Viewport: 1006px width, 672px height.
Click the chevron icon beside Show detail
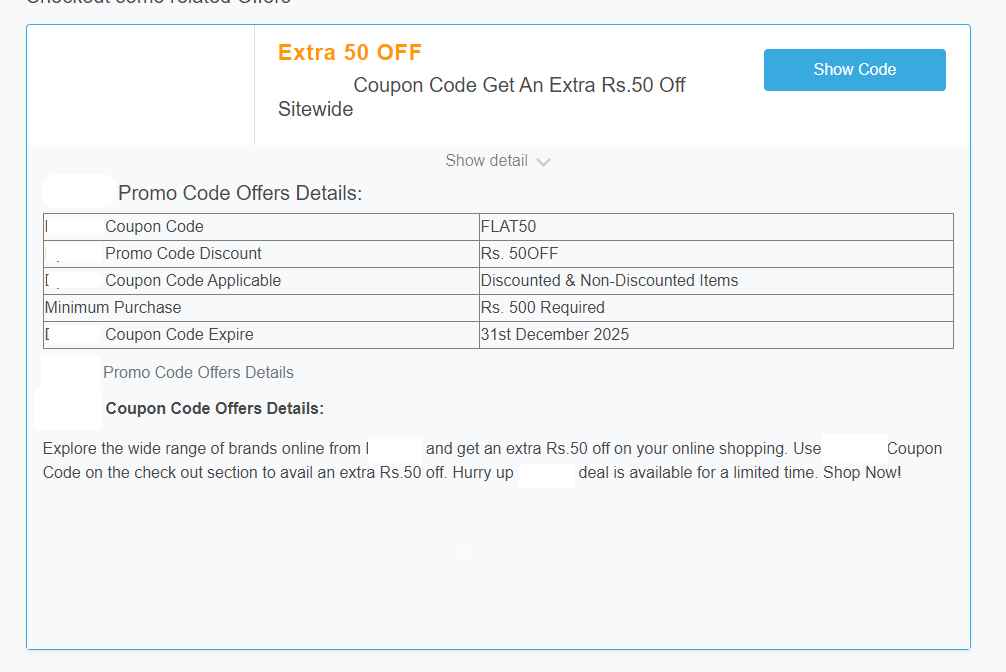(543, 162)
